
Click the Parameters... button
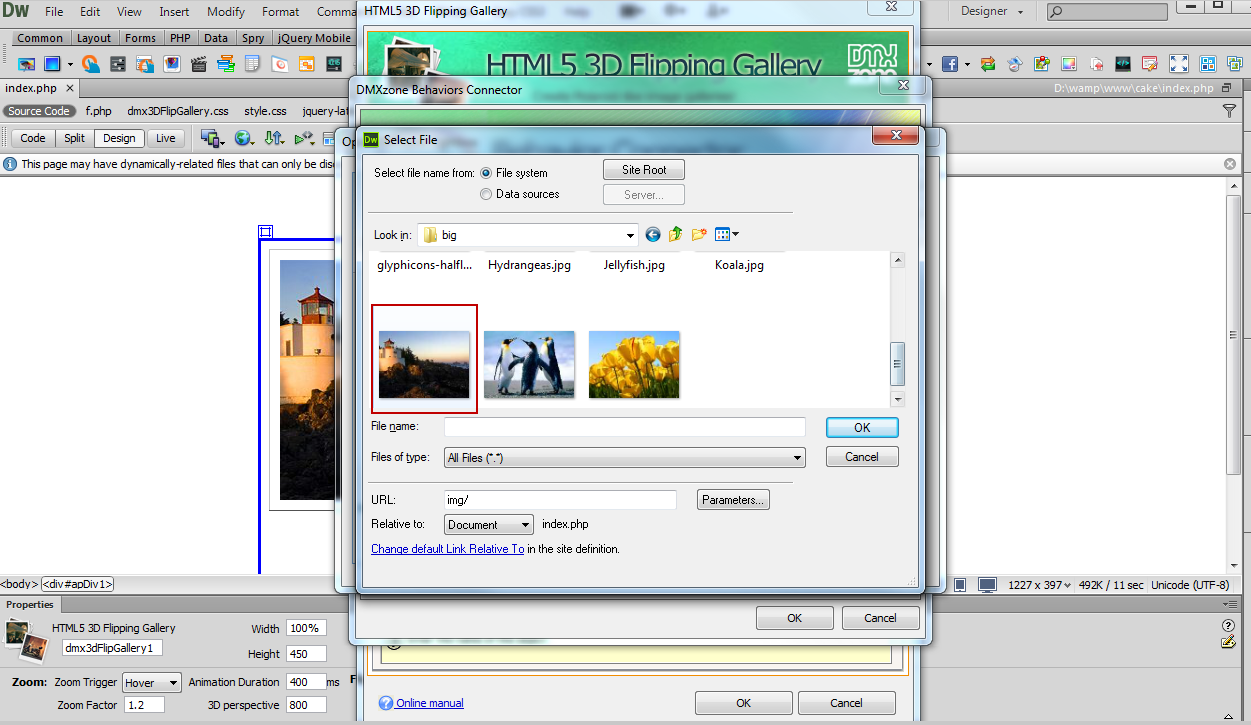pyautogui.click(x=733, y=500)
